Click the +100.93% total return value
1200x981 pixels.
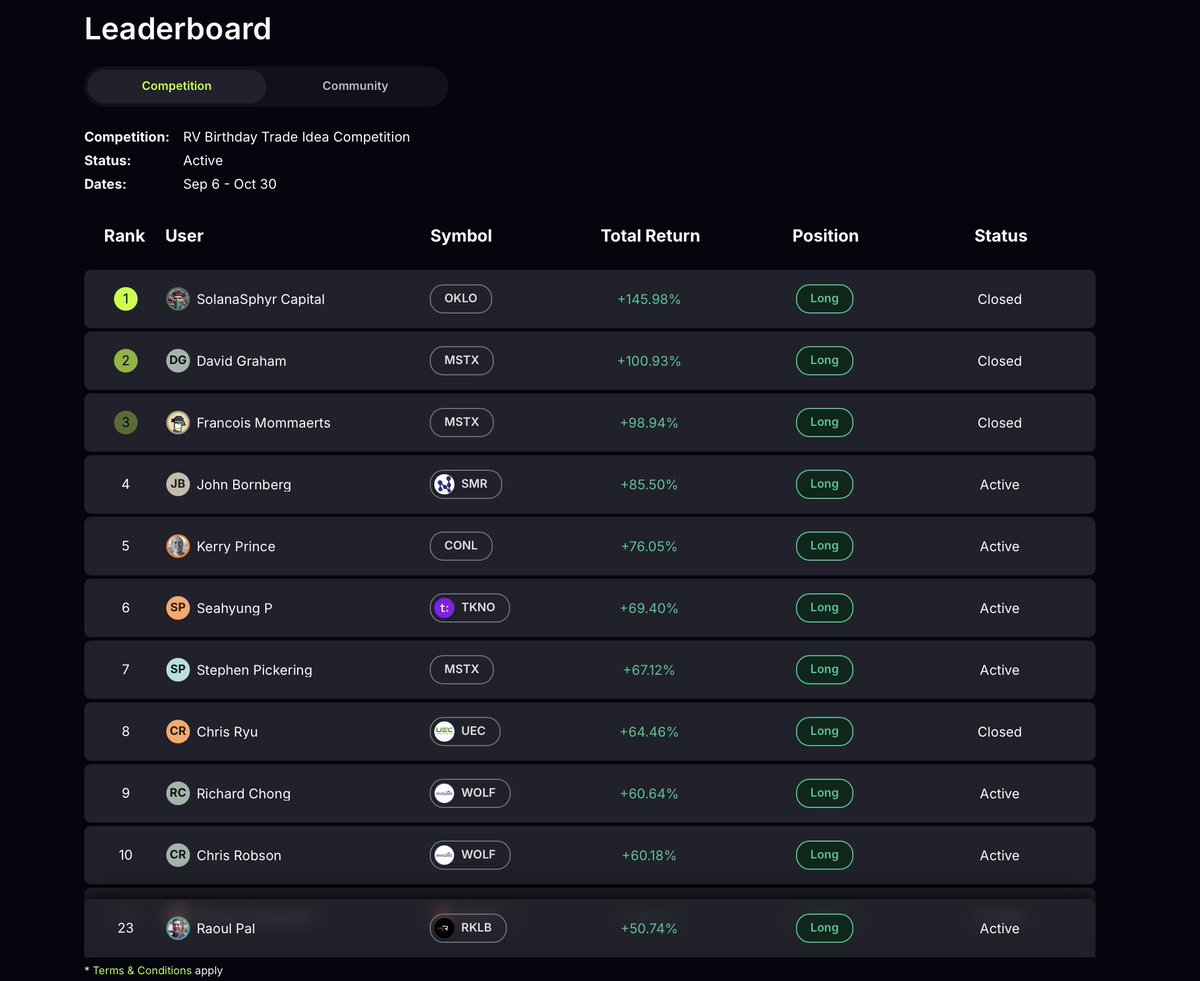click(649, 361)
